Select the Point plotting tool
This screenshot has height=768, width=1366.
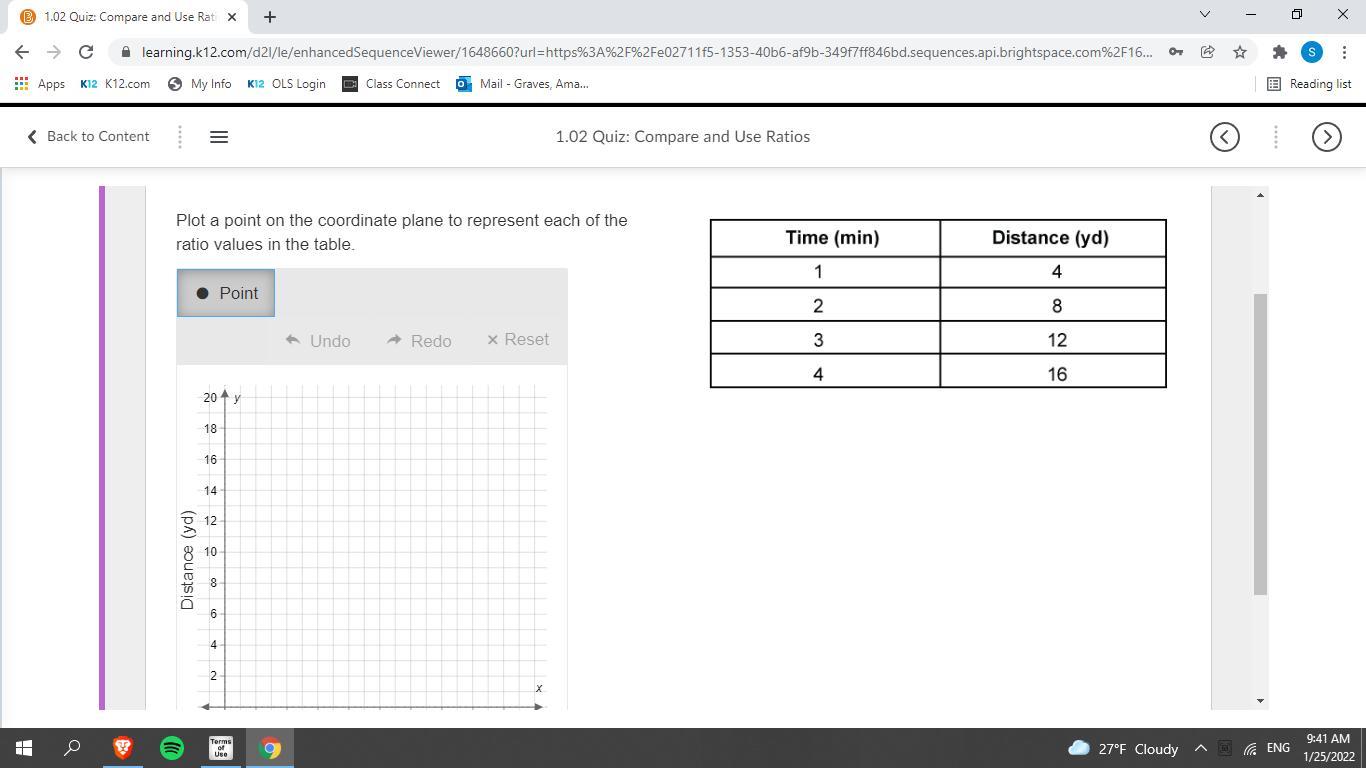tap(226, 293)
